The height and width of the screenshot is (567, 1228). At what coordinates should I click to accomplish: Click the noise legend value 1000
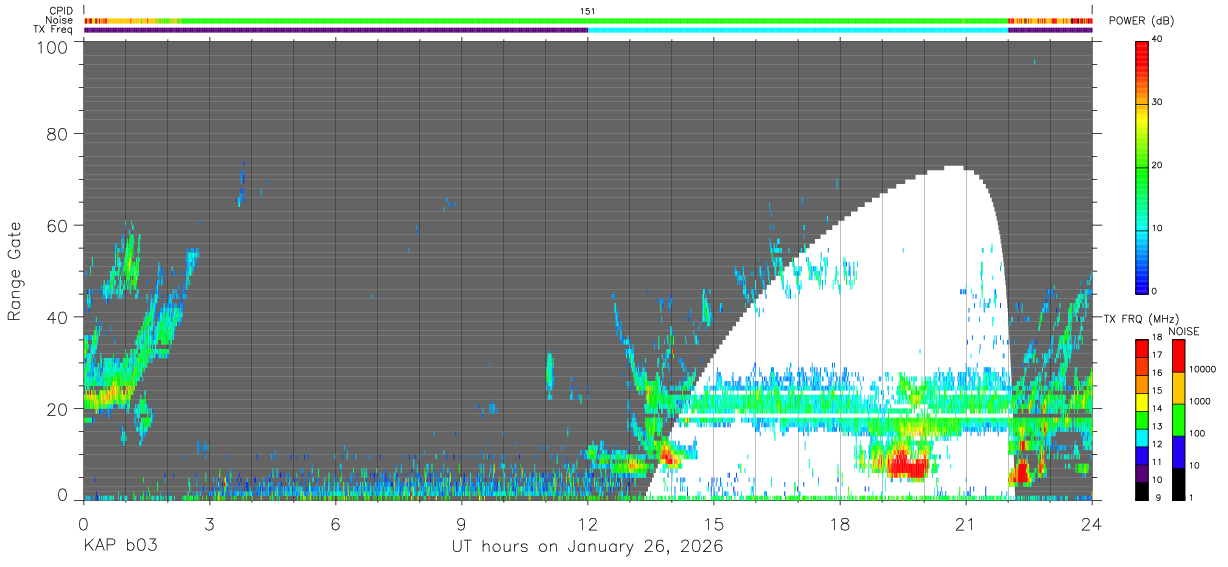click(x=1198, y=401)
